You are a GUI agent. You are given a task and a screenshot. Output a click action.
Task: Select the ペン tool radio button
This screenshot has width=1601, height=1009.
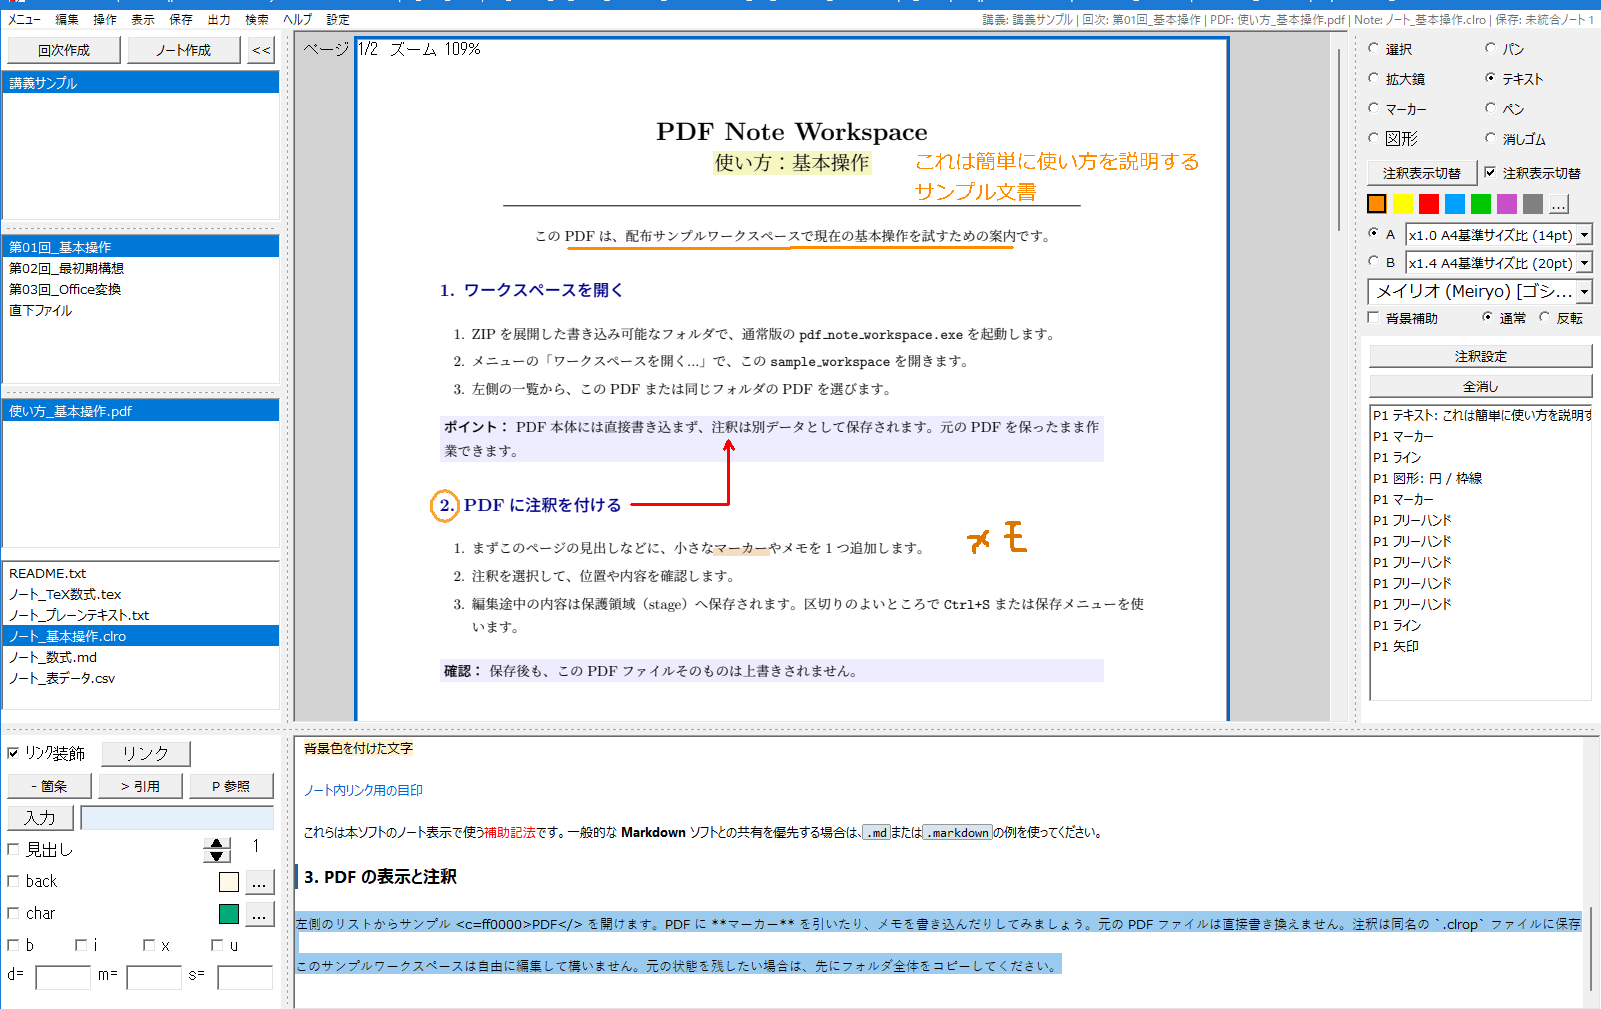(1490, 108)
